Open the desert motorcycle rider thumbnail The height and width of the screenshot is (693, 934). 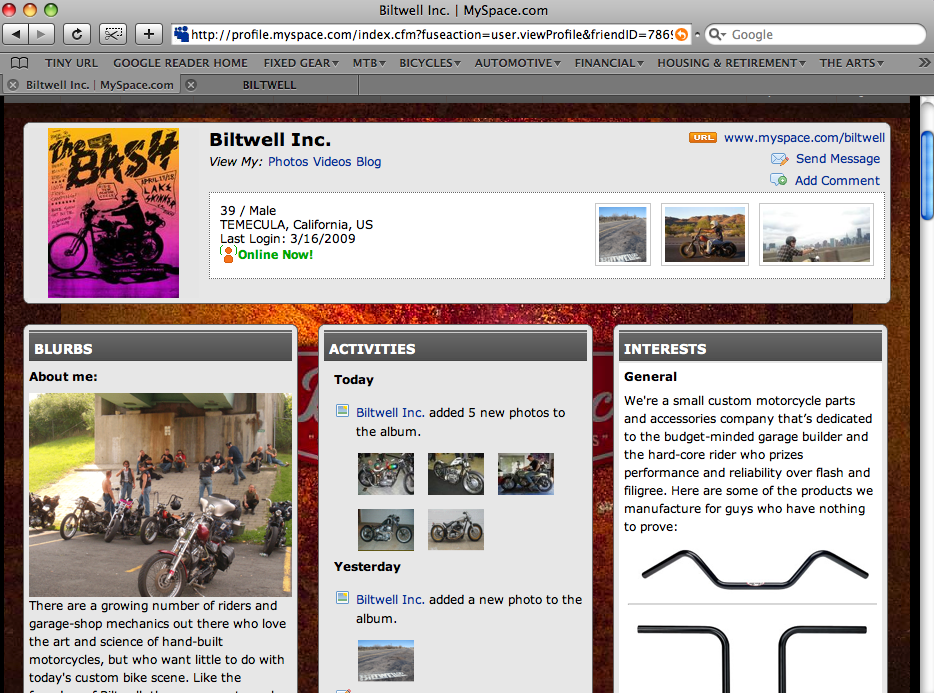tap(705, 234)
